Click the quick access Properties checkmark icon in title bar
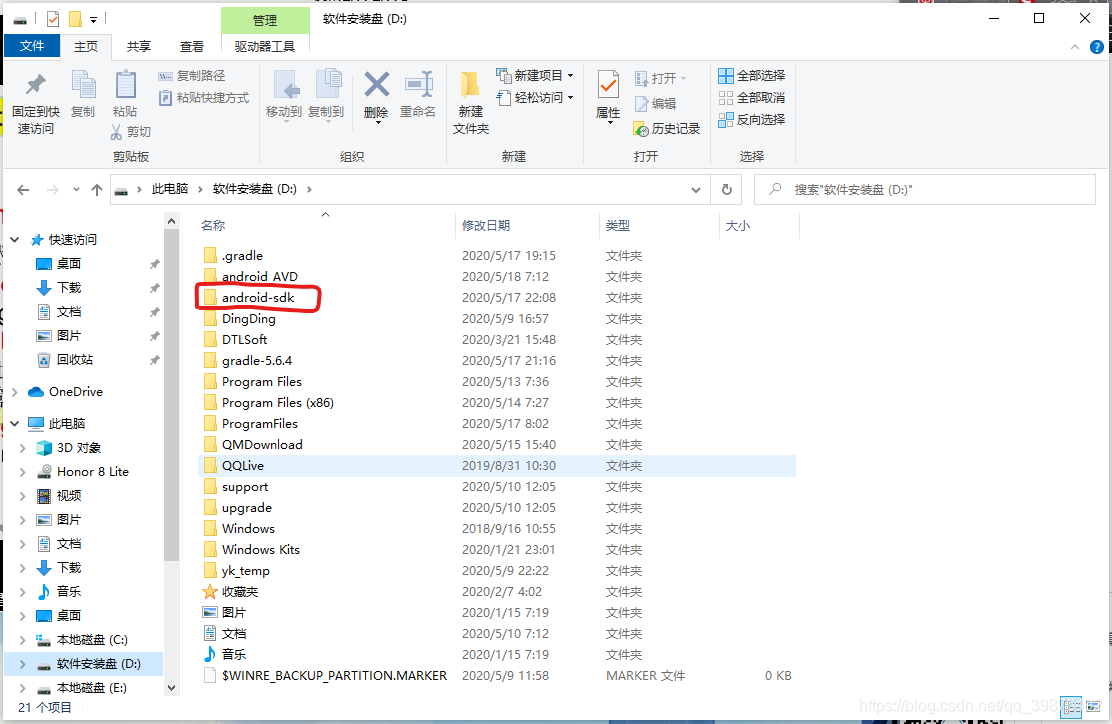The width and height of the screenshot is (1112, 724). [x=53, y=19]
